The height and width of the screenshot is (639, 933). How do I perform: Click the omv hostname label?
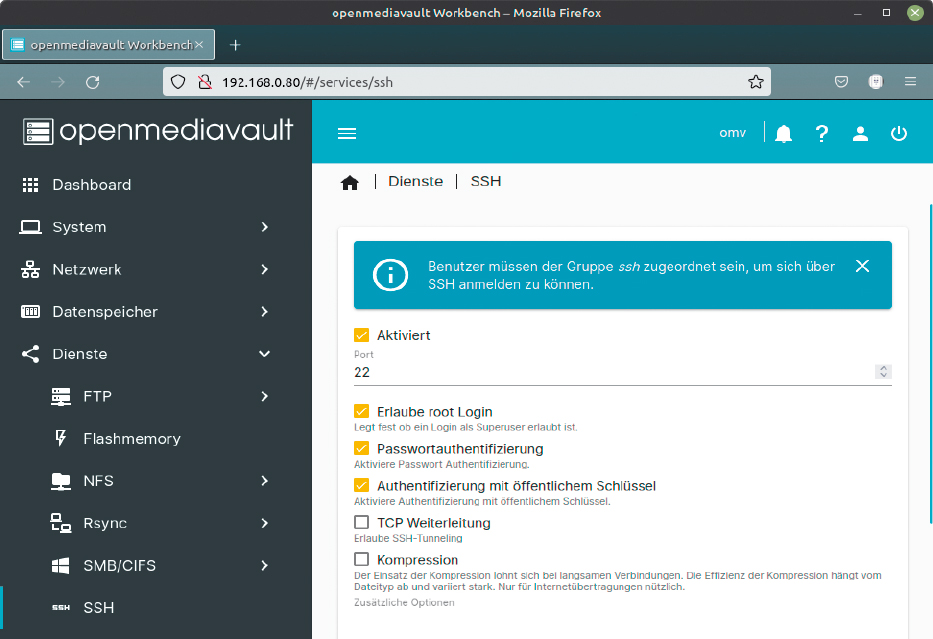(732, 133)
